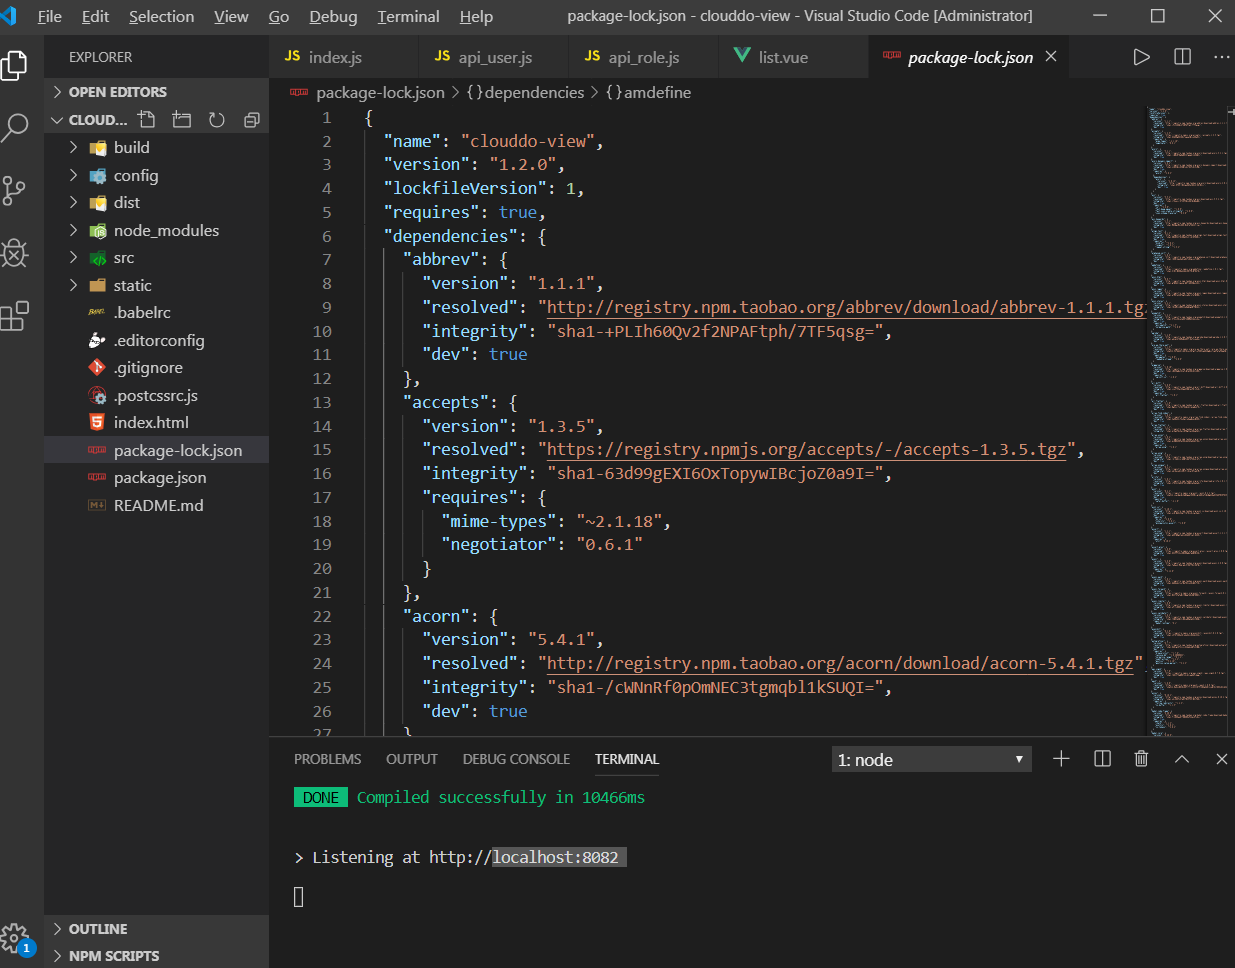Screen dimensions: 1235x968
Task: Kill the terminal with trash icon
Action: click(1141, 758)
